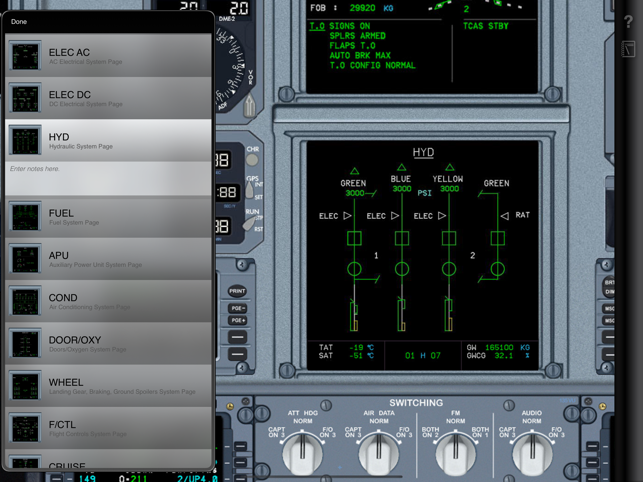
Task: Click the AUTO BRK MAX memo line
Action: point(360,55)
